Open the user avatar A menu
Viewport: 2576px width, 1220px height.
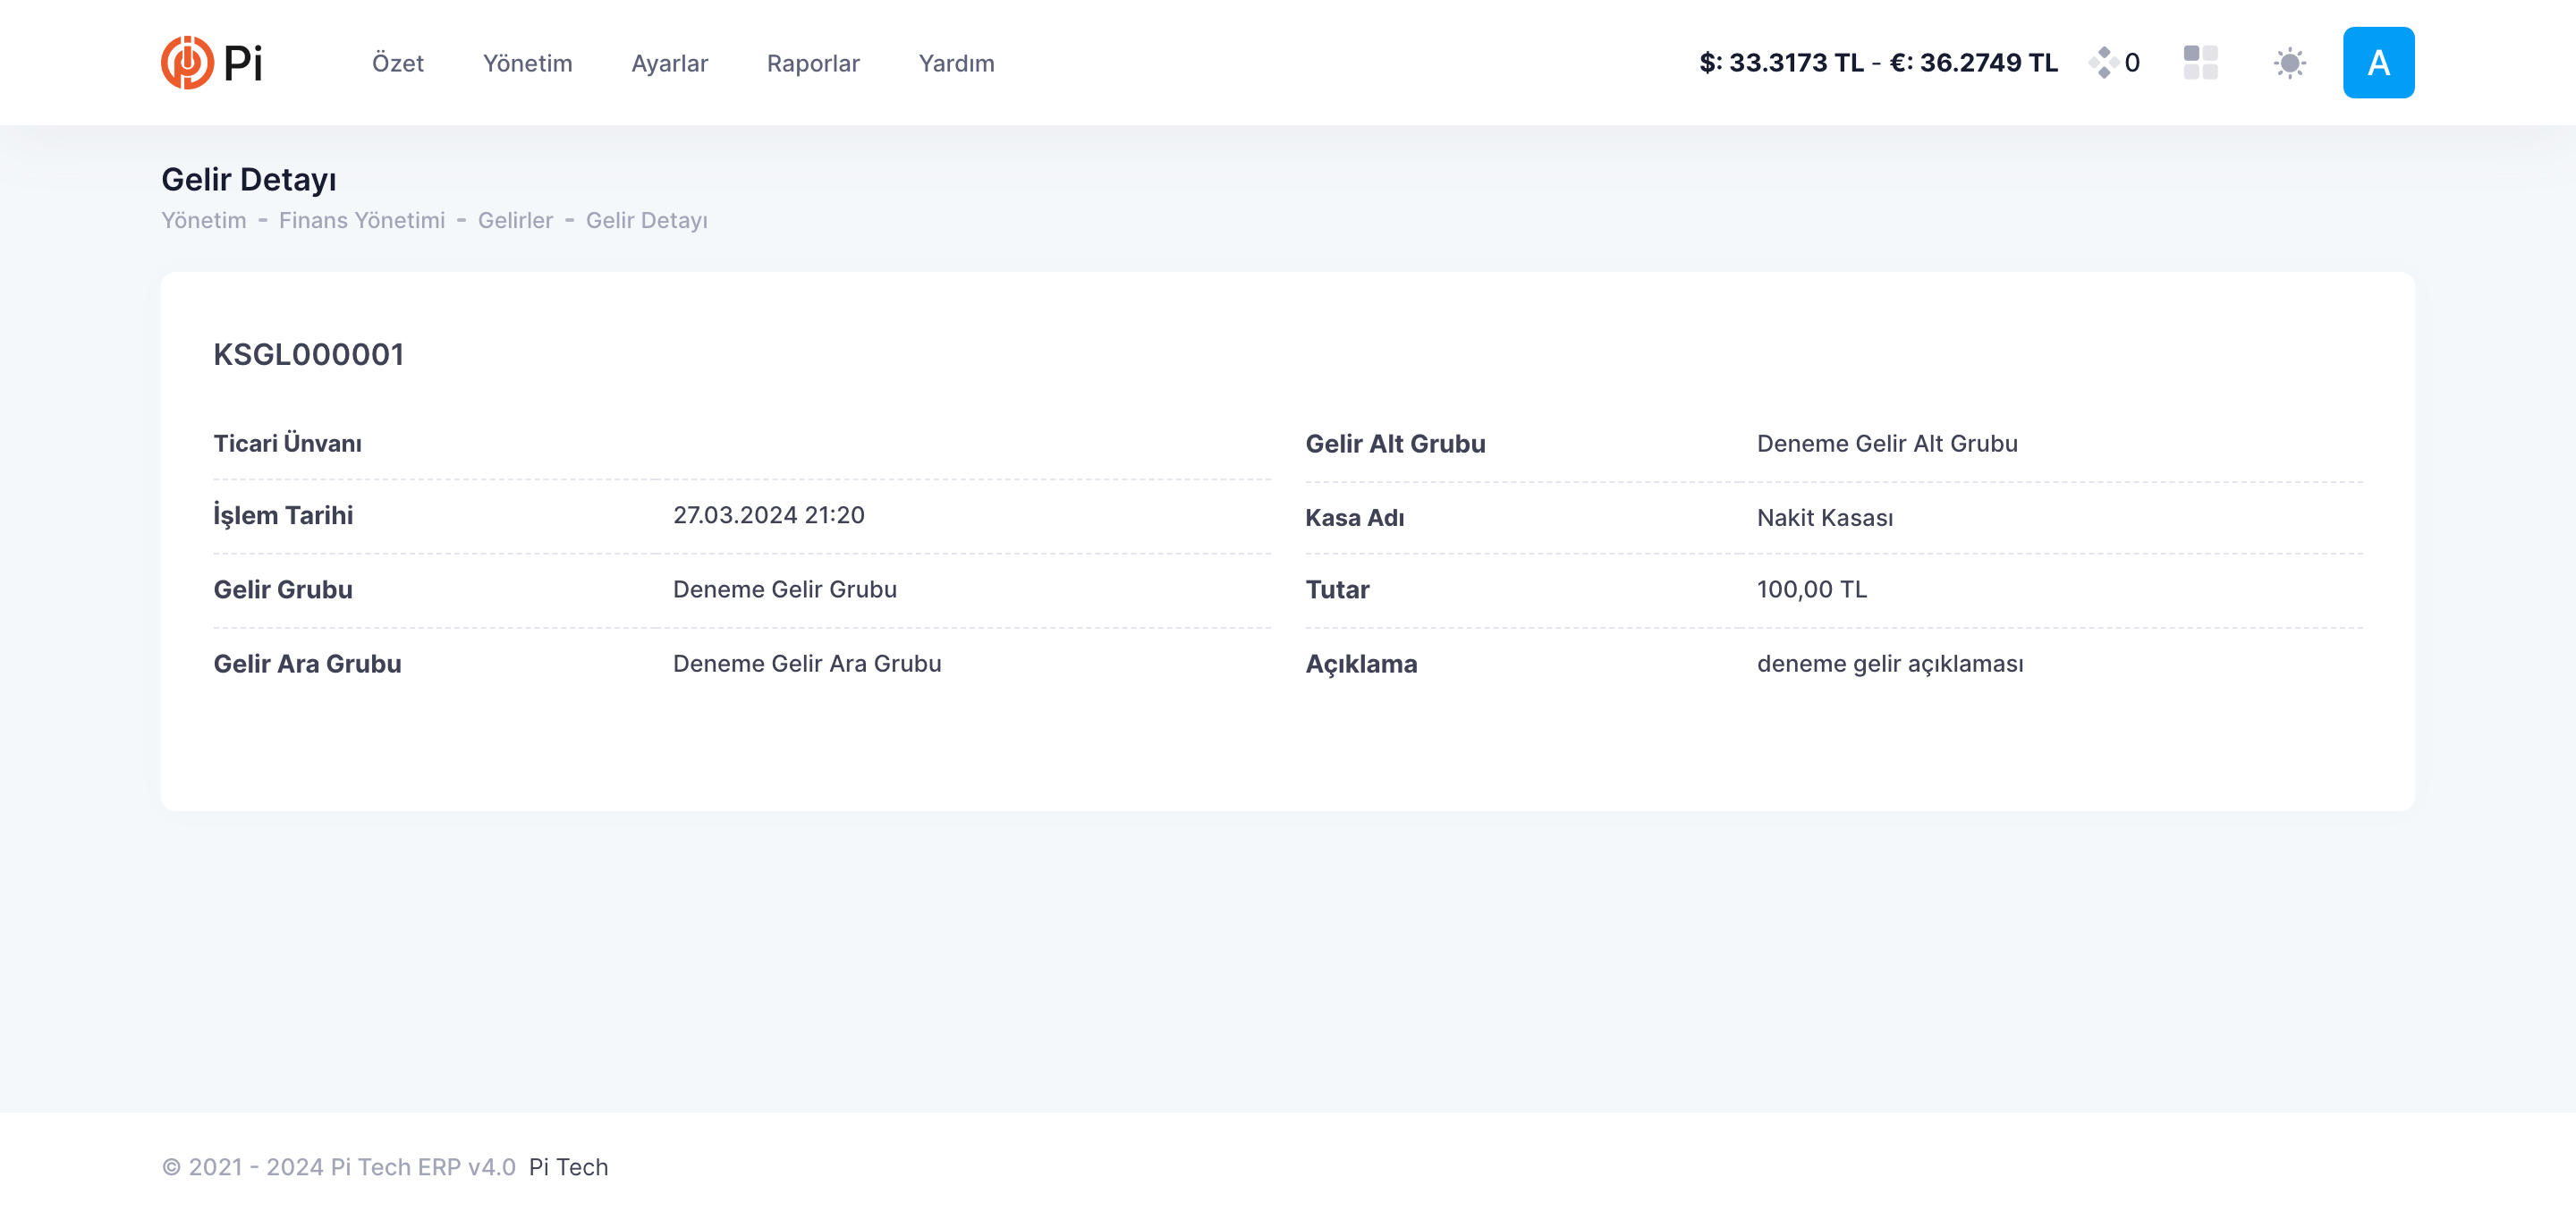(2377, 62)
